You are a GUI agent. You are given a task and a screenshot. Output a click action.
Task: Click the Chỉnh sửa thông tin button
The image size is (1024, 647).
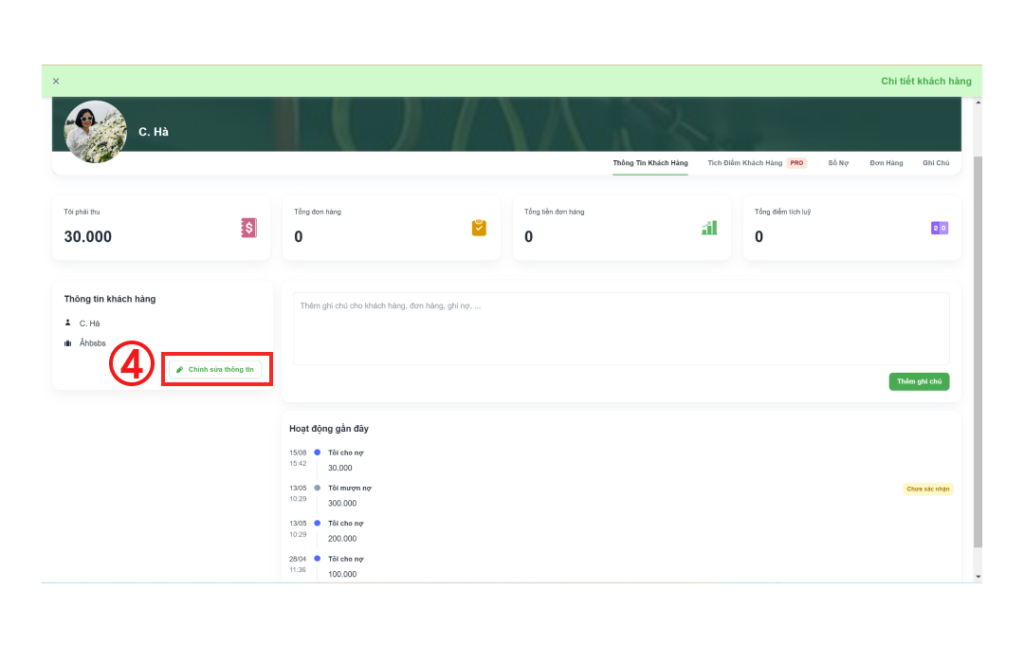[x=216, y=369]
